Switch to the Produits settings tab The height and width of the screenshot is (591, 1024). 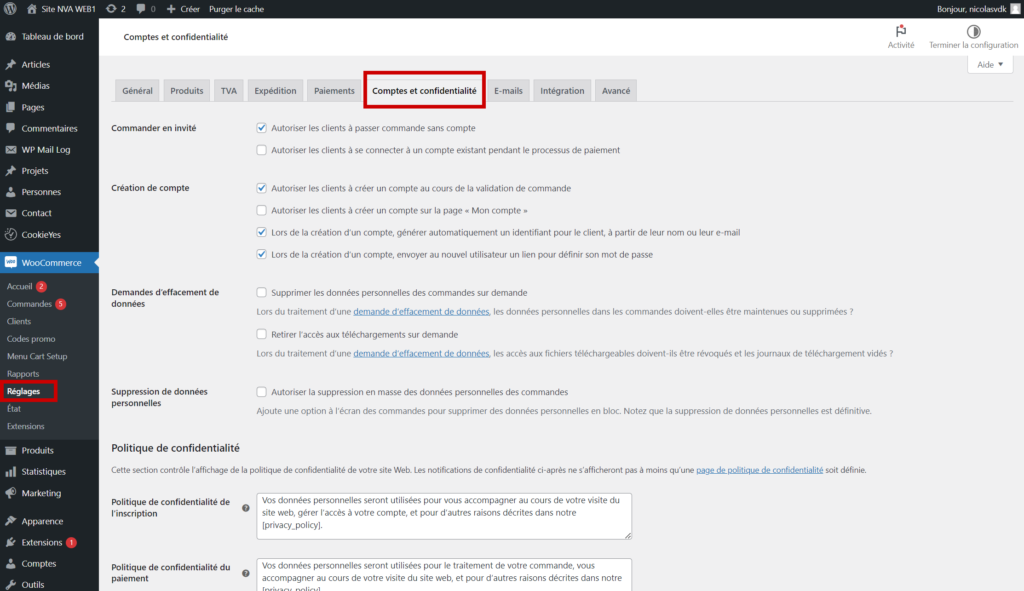point(187,91)
